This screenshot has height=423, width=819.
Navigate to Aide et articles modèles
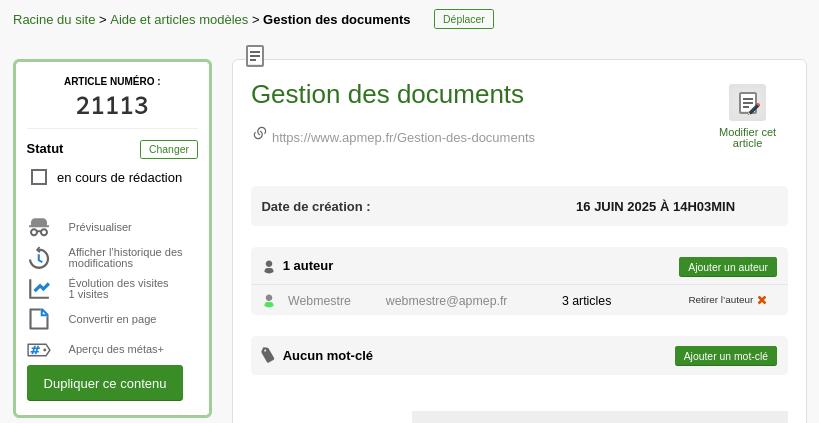[179, 19]
